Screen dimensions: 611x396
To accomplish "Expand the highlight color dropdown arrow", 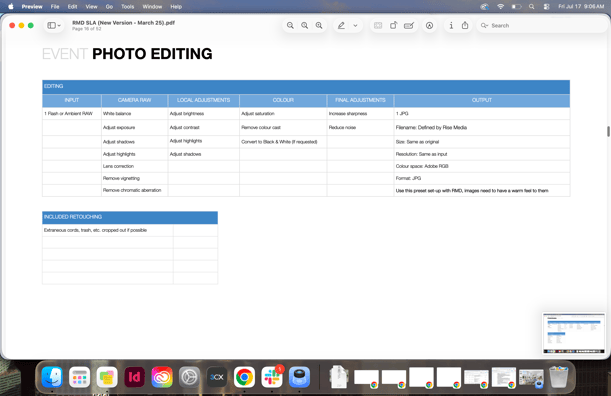I will (355, 25).
